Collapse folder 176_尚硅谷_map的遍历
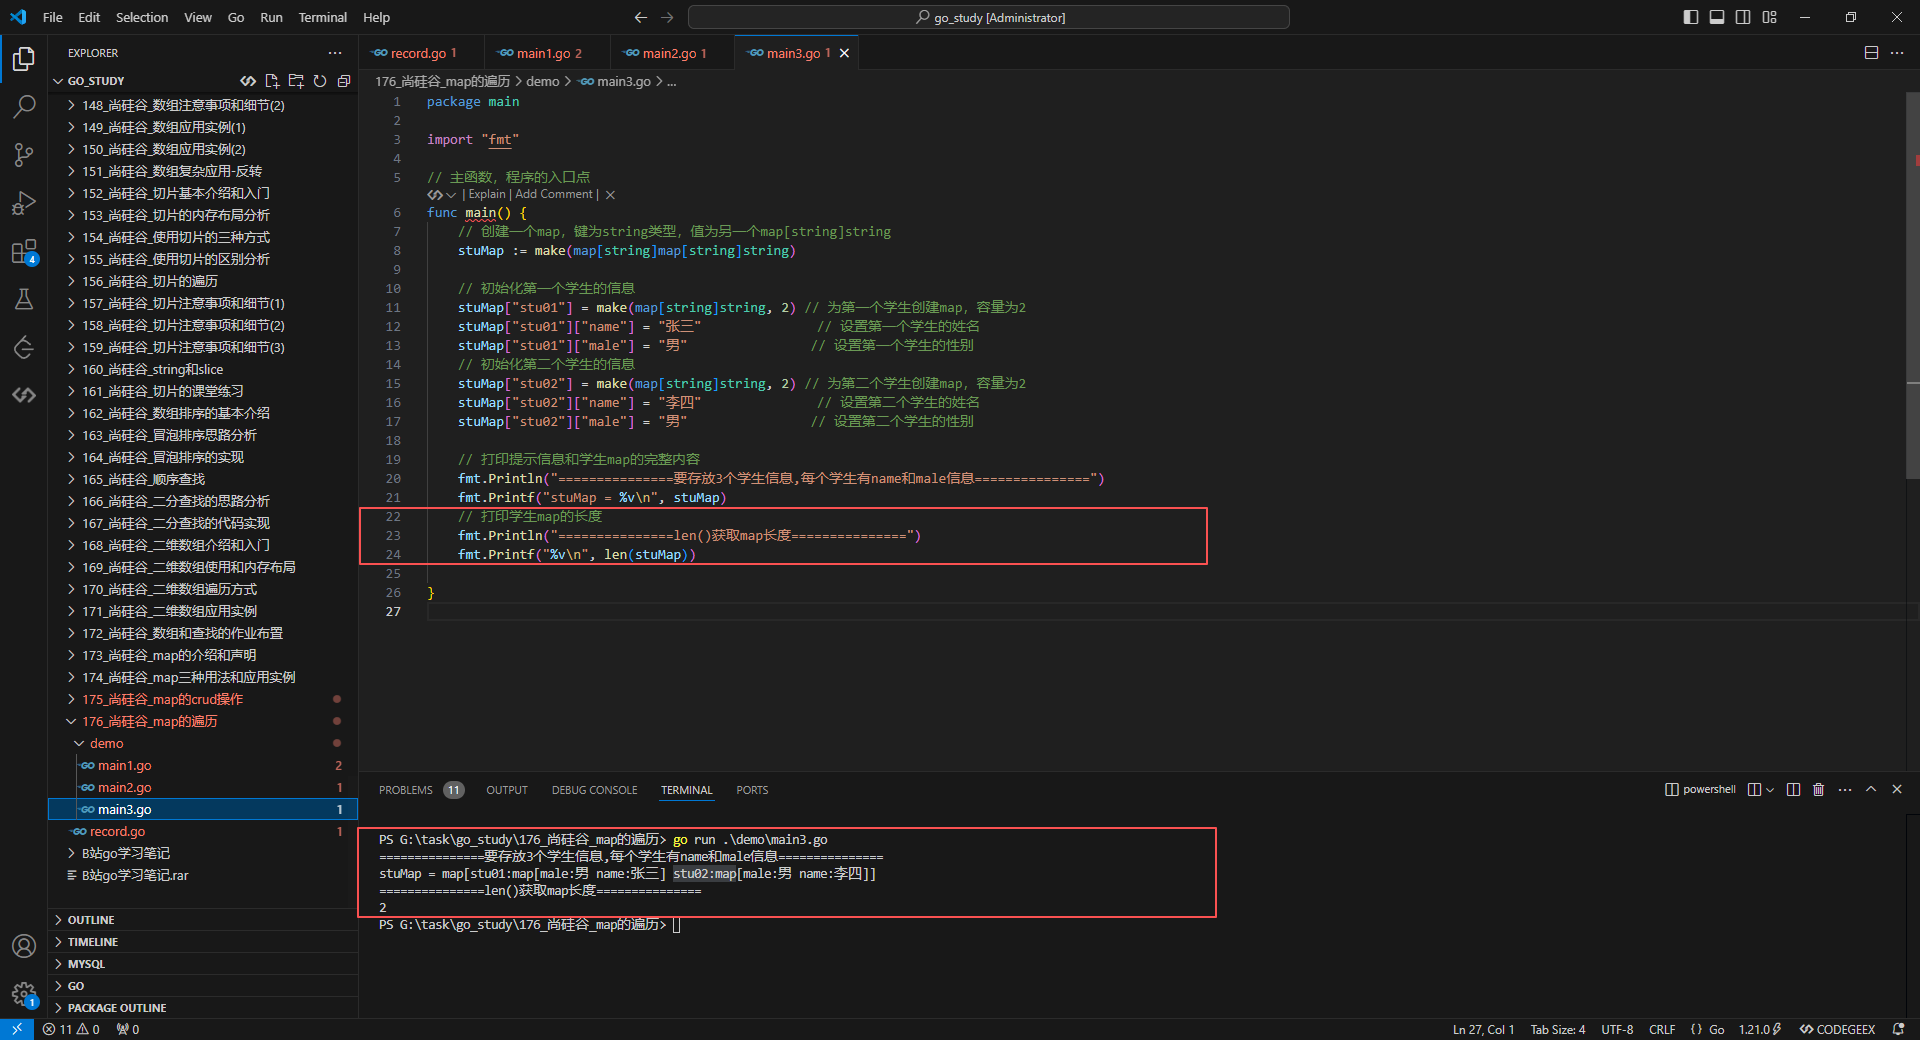The image size is (1920, 1040). (203, 721)
